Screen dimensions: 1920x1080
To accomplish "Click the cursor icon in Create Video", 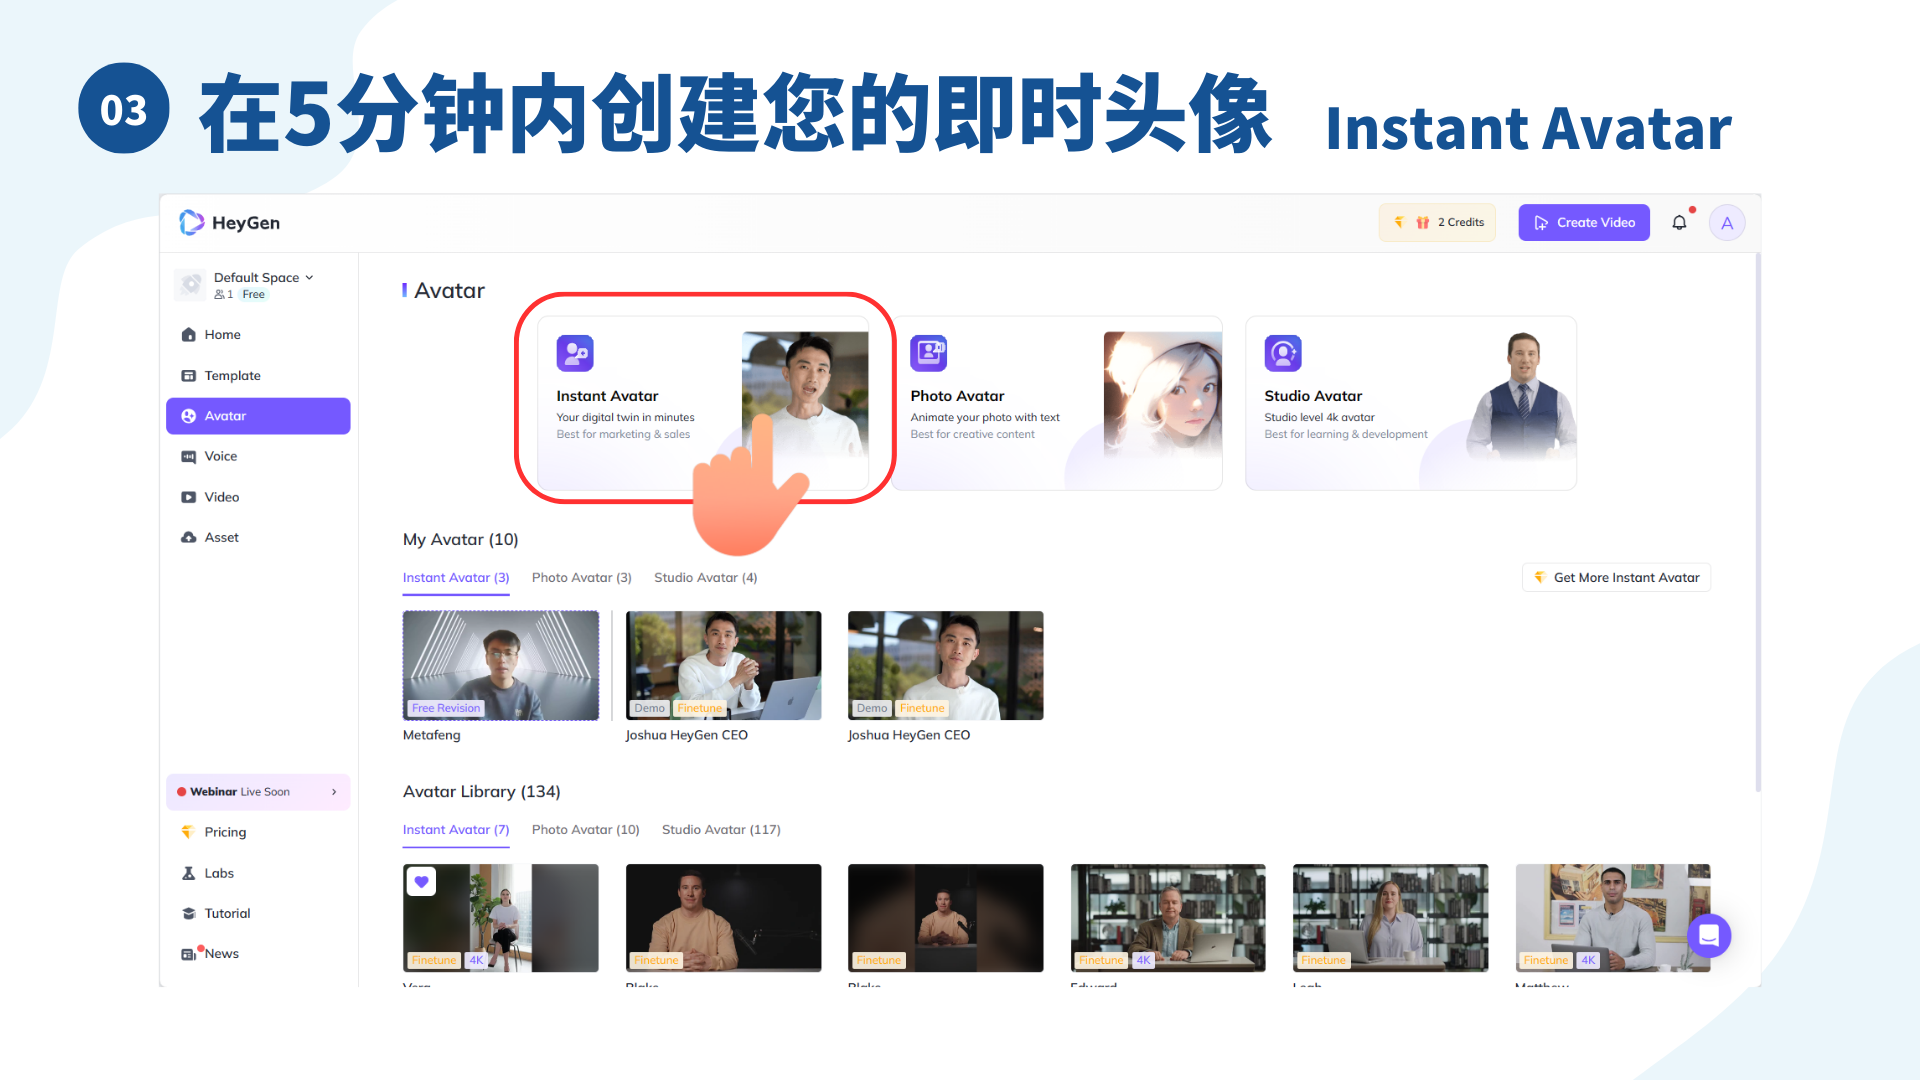I will (1541, 223).
